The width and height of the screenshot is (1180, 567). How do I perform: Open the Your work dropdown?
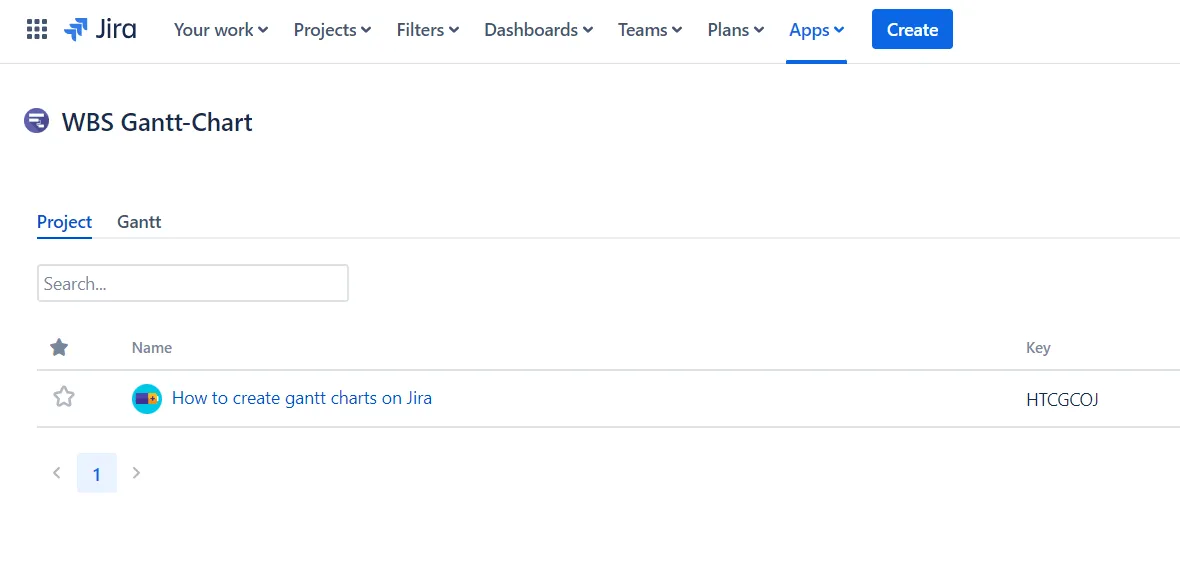click(x=220, y=30)
